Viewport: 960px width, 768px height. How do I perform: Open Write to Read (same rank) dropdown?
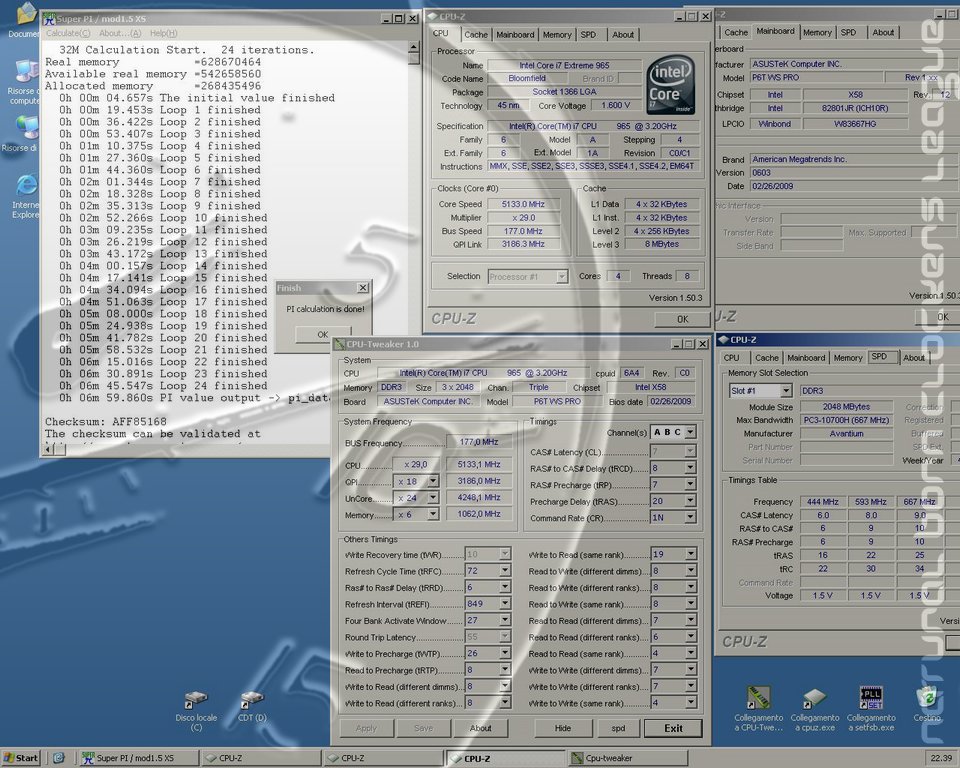pos(690,554)
